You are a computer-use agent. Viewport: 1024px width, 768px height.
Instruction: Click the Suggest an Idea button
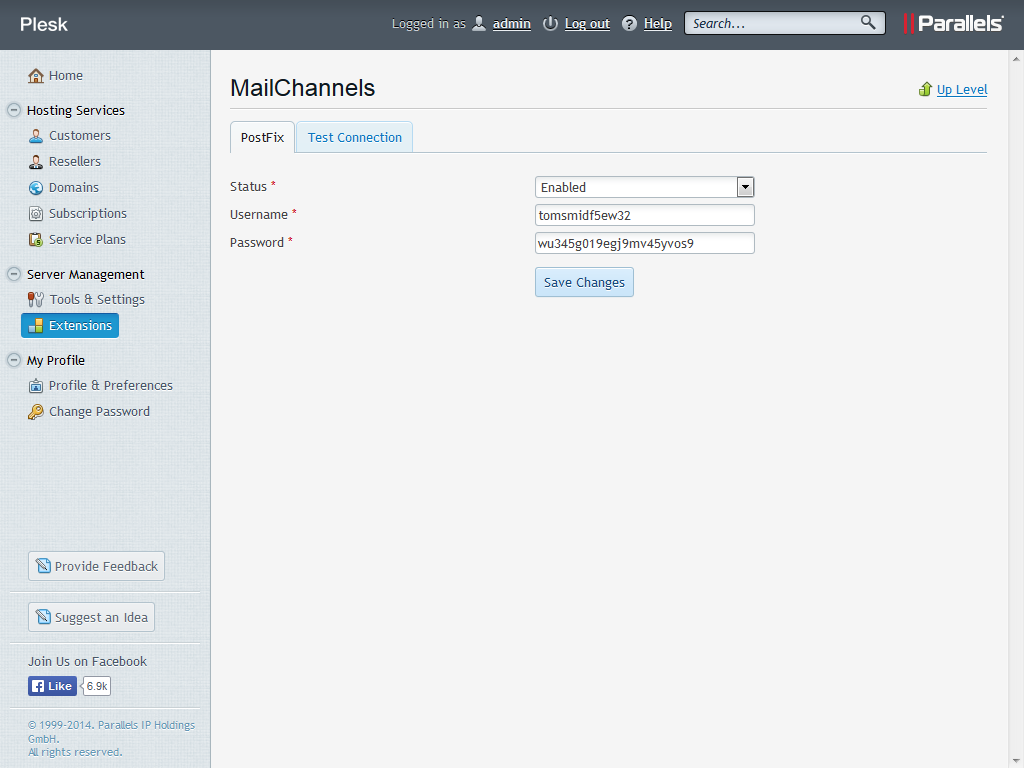[91, 617]
